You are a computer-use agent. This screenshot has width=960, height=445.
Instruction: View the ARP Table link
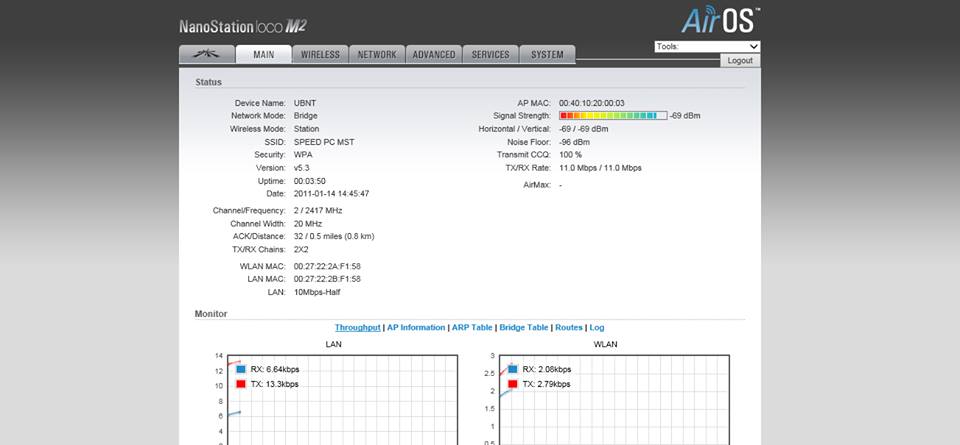coord(472,327)
